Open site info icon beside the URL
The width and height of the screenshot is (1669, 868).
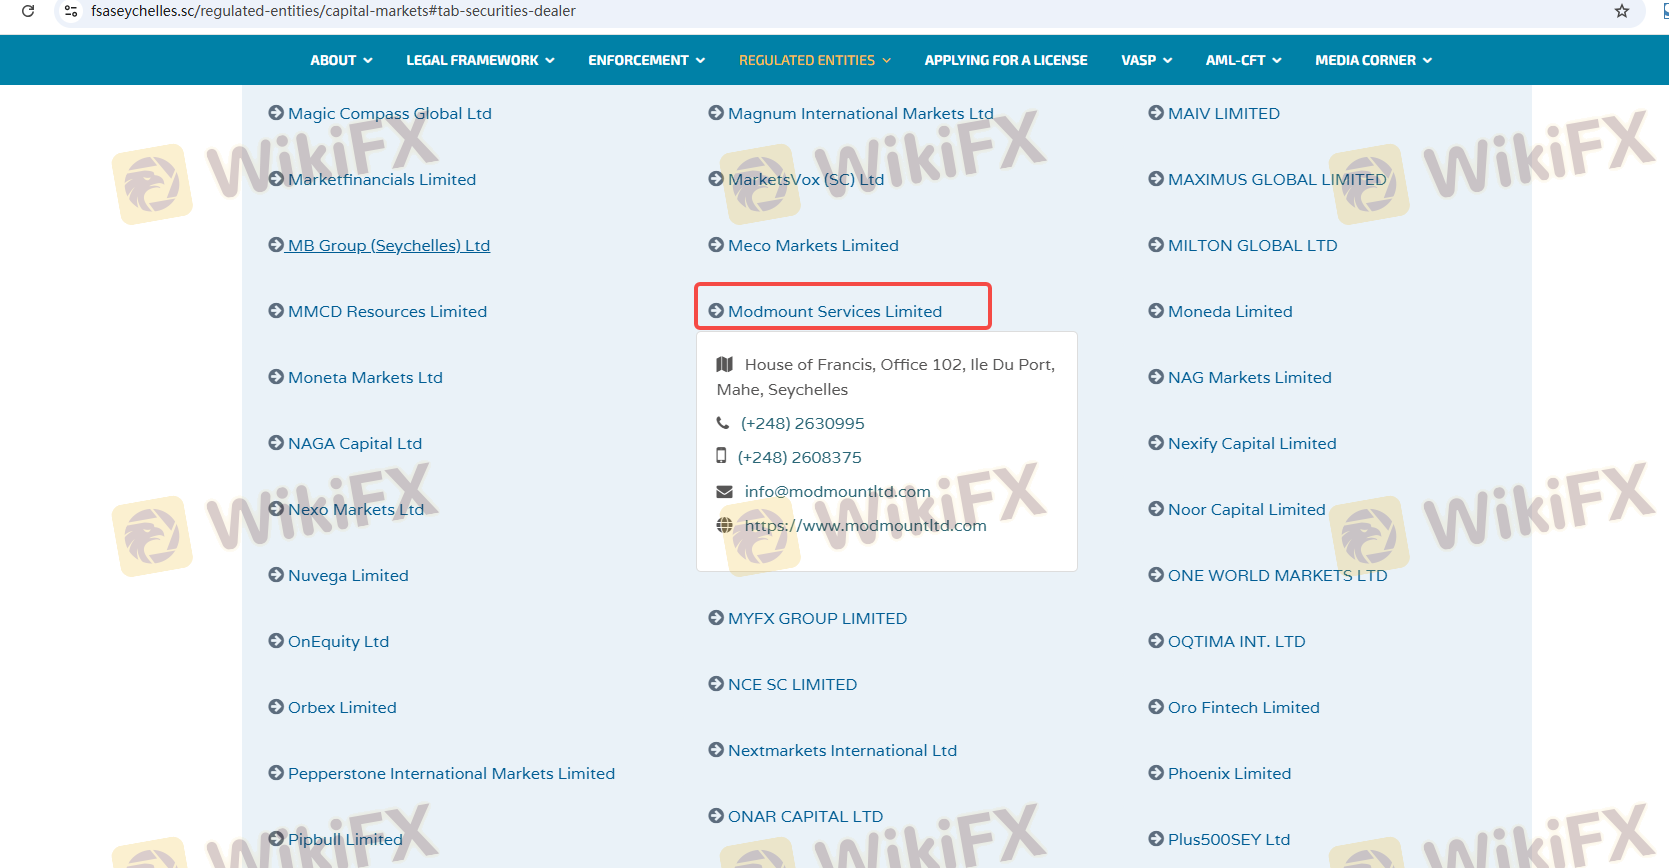[x=71, y=11]
